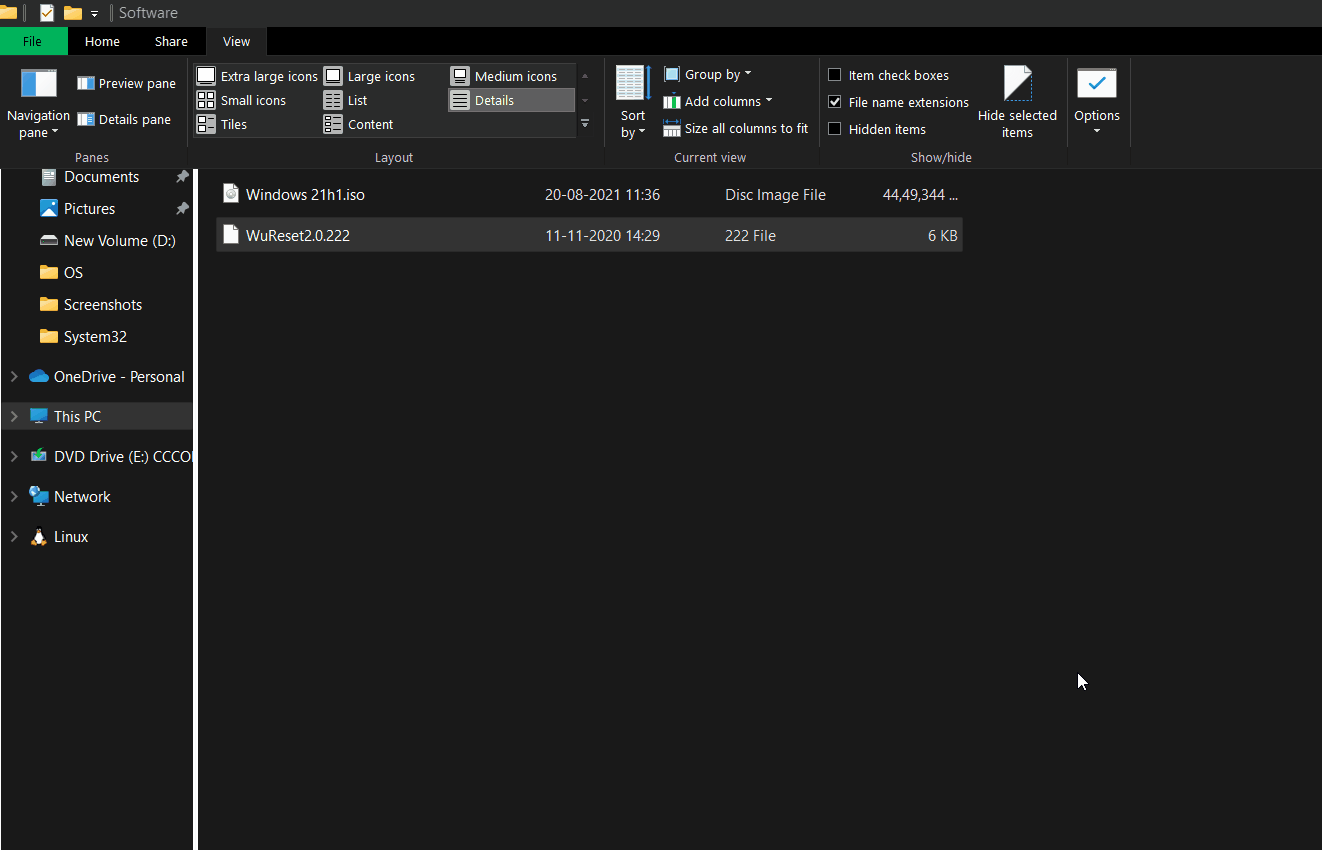This screenshot has width=1322, height=850.
Task: Switch to Medium icons layout
Action: [504, 76]
